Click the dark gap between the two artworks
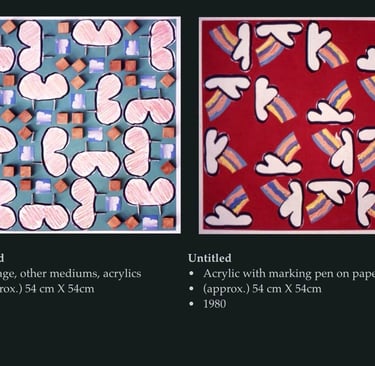The image size is (375, 366). (190, 125)
